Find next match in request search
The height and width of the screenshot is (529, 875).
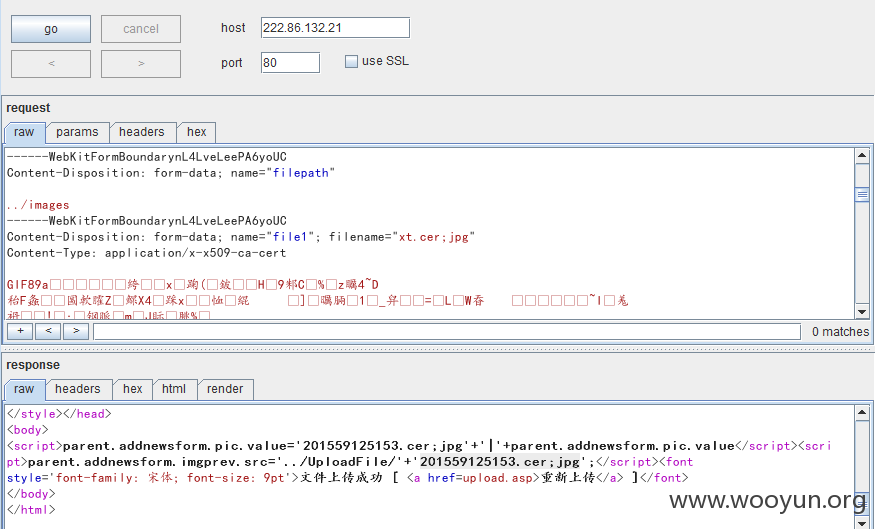point(76,331)
